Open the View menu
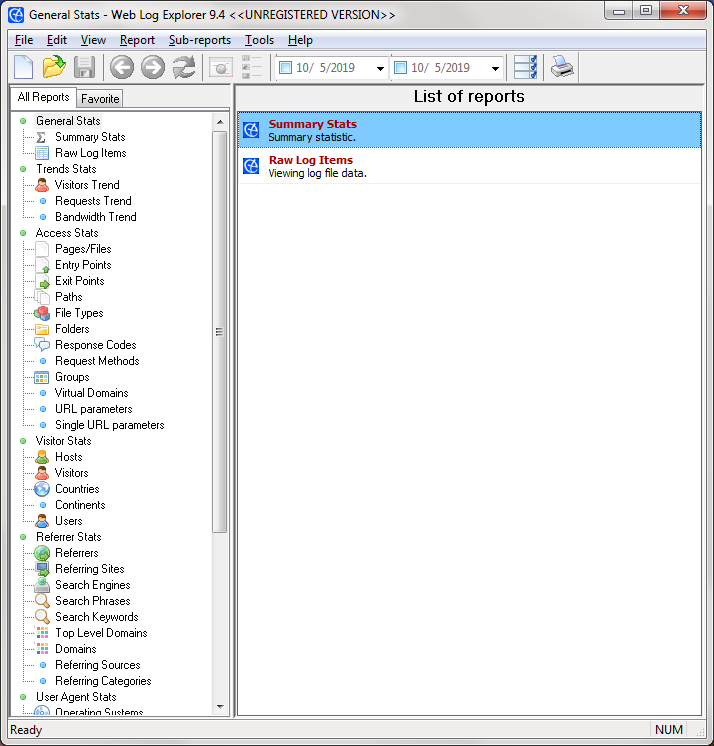The height and width of the screenshot is (746, 714). point(93,40)
